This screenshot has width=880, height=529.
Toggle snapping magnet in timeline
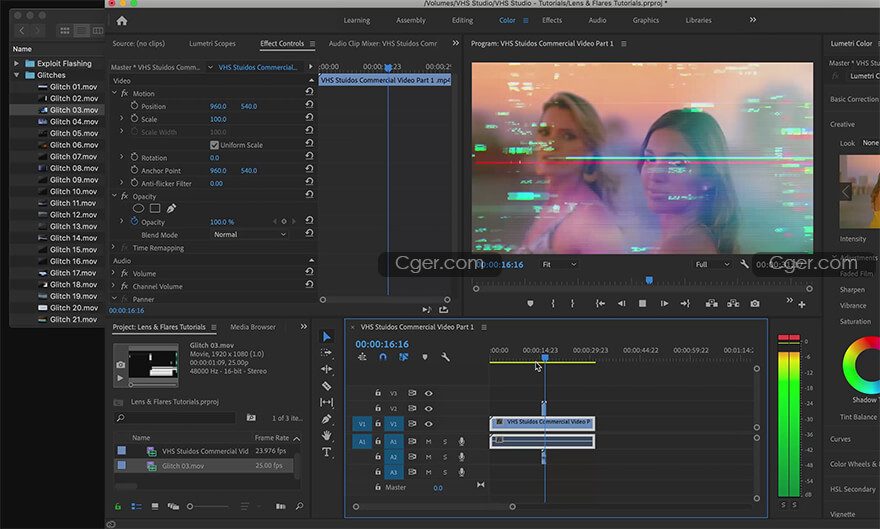383,357
